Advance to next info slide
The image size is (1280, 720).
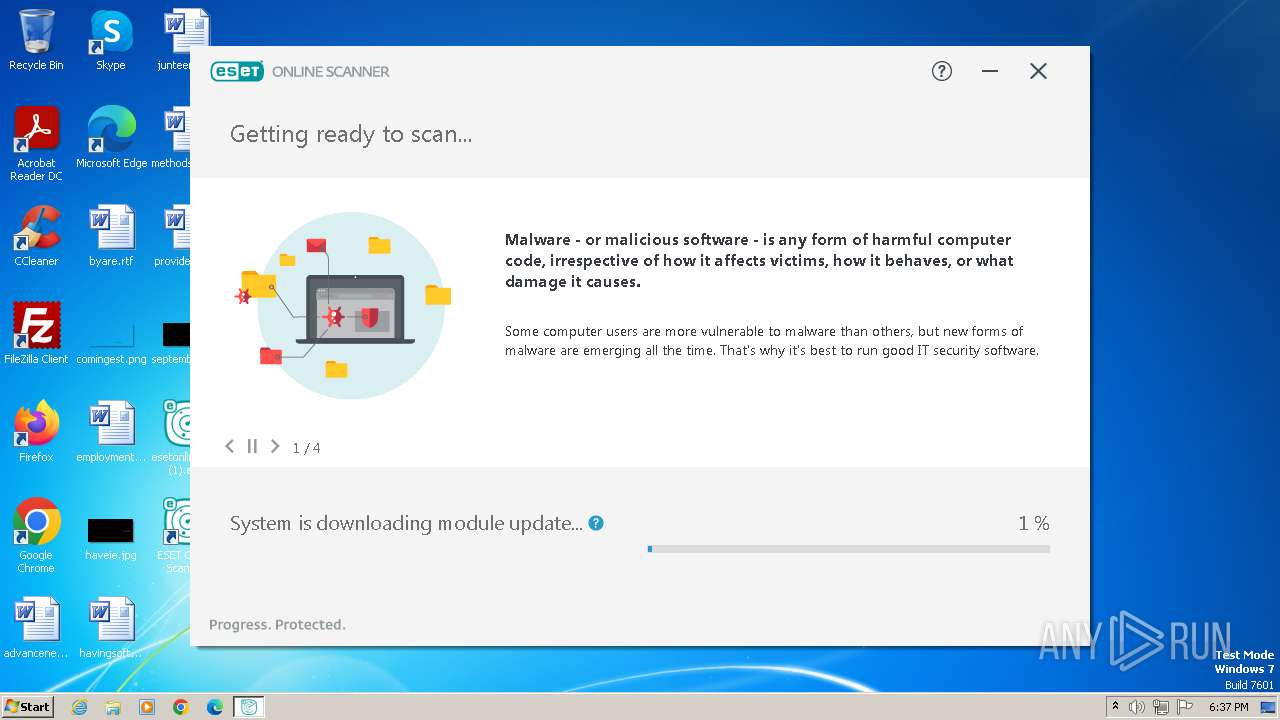tap(275, 446)
